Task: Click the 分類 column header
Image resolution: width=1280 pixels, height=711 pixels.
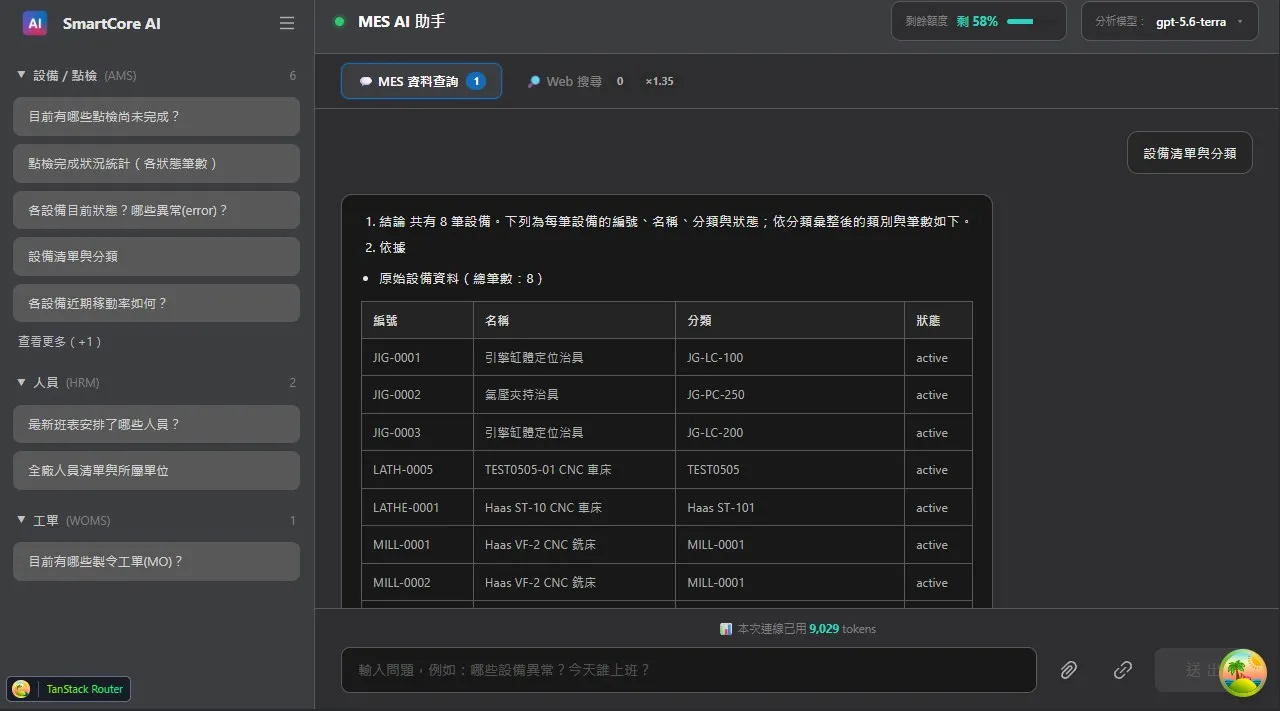Action: [x=790, y=320]
